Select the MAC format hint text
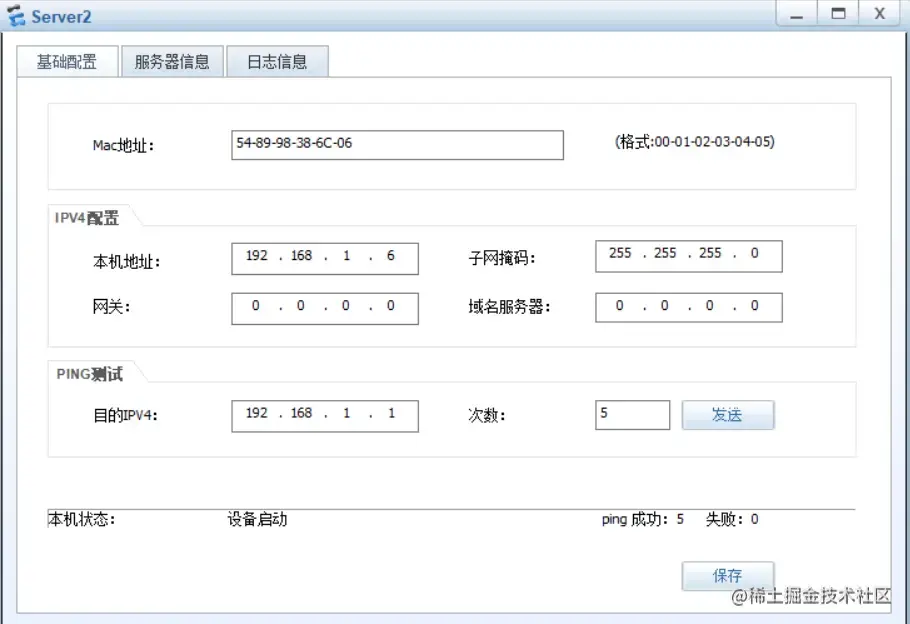 click(x=695, y=142)
